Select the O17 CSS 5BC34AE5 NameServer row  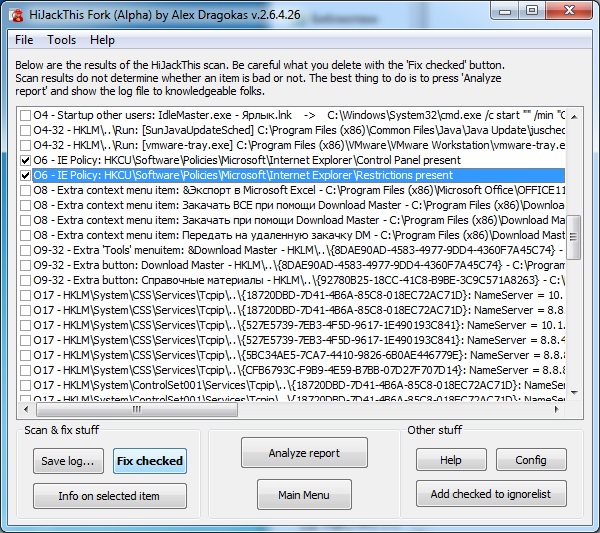point(299,355)
